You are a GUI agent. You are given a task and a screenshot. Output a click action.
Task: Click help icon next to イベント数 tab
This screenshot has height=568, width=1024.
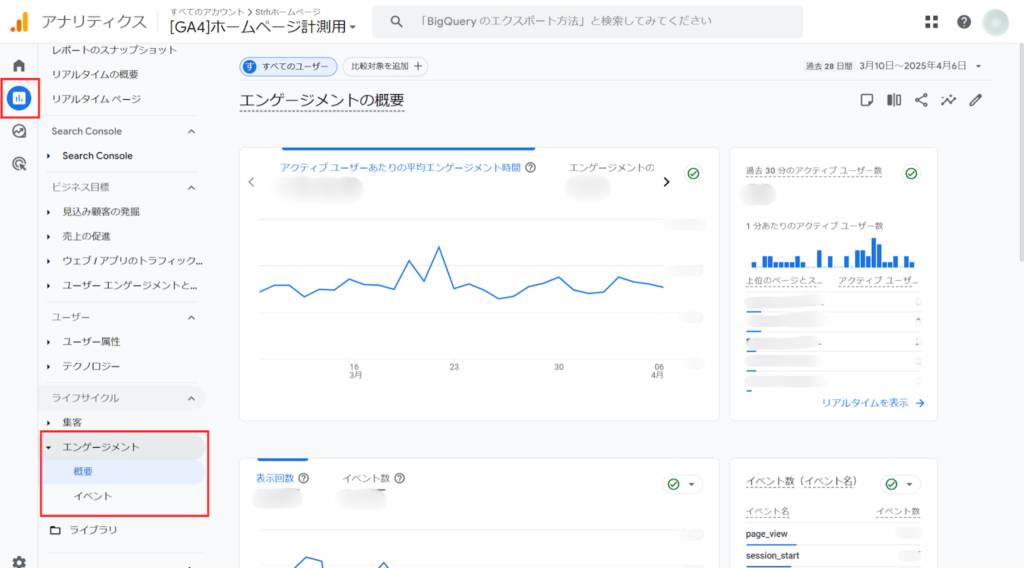click(400, 478)
